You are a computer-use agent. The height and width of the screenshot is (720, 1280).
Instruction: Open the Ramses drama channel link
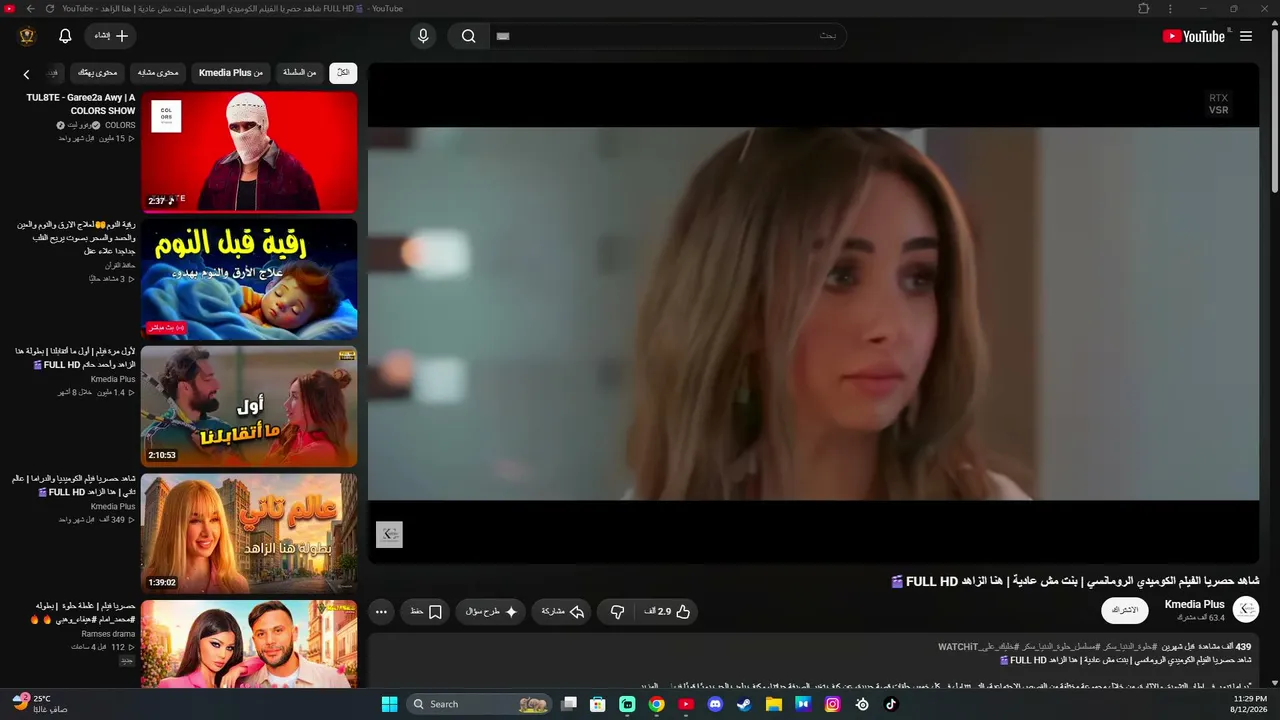click(x=108, y=634)
